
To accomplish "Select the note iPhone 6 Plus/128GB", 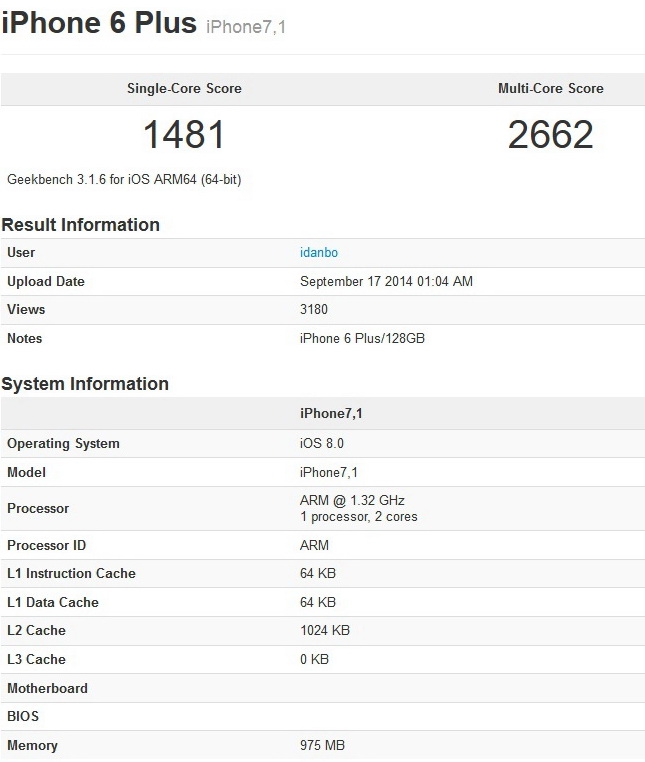I will 362,339.
